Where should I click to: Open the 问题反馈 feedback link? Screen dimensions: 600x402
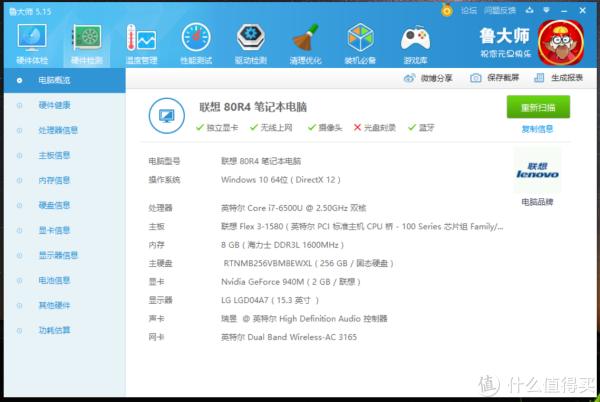click(500, 11)
